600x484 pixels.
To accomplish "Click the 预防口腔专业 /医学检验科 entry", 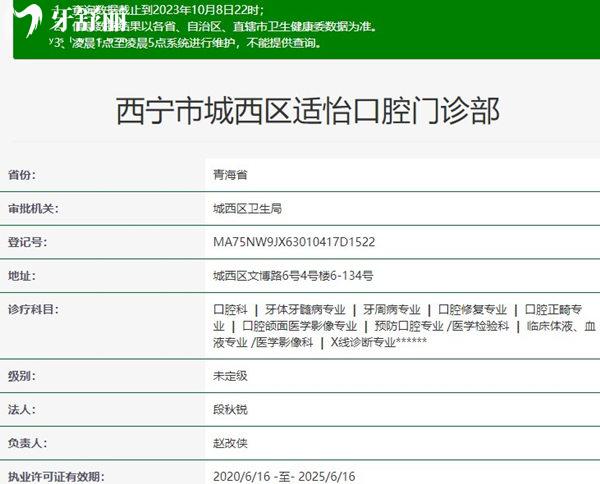I will coord(442,326).
